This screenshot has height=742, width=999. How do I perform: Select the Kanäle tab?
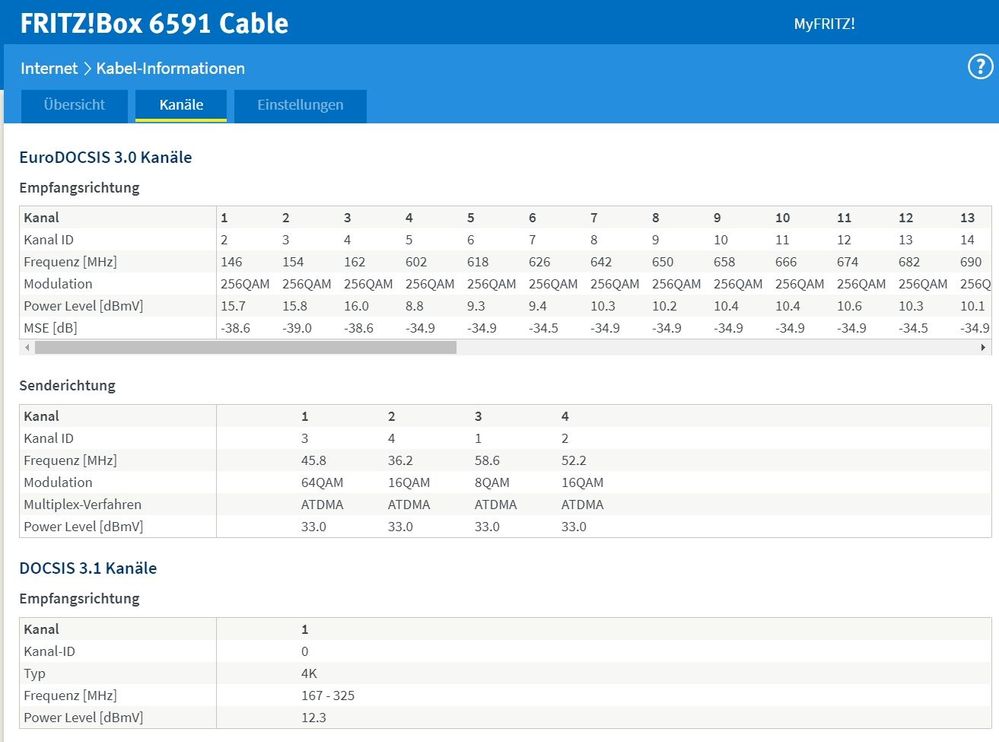coord(181,105)
